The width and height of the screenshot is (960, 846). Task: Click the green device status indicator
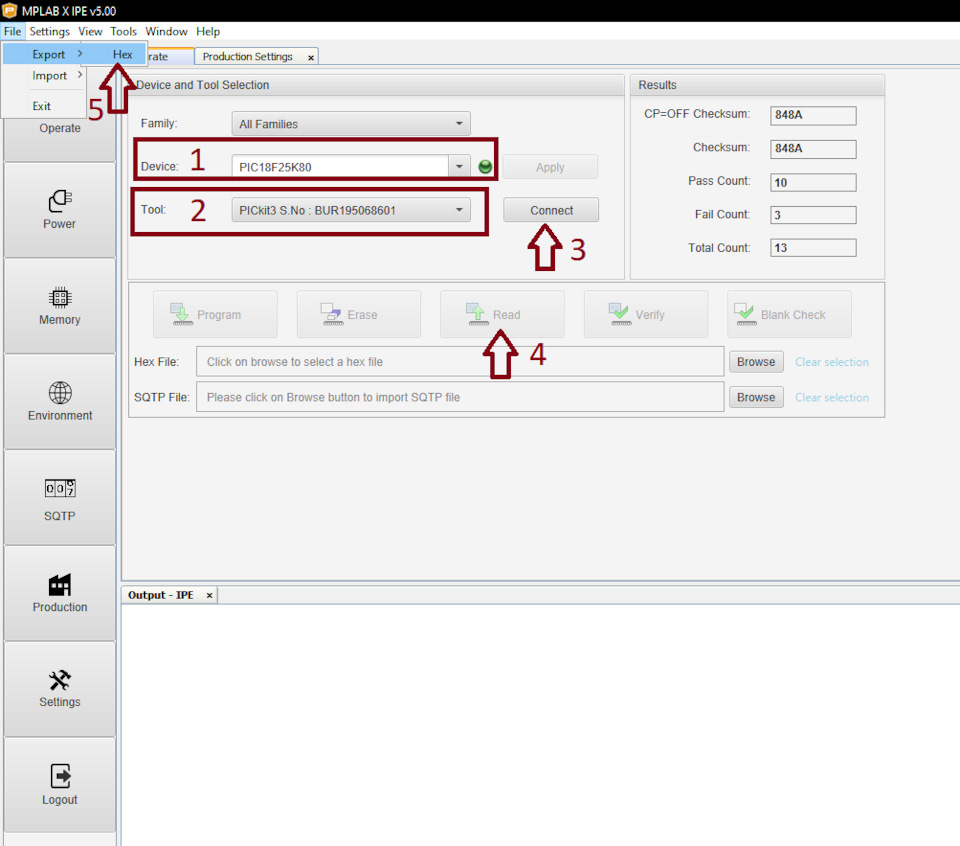[485, 167]
